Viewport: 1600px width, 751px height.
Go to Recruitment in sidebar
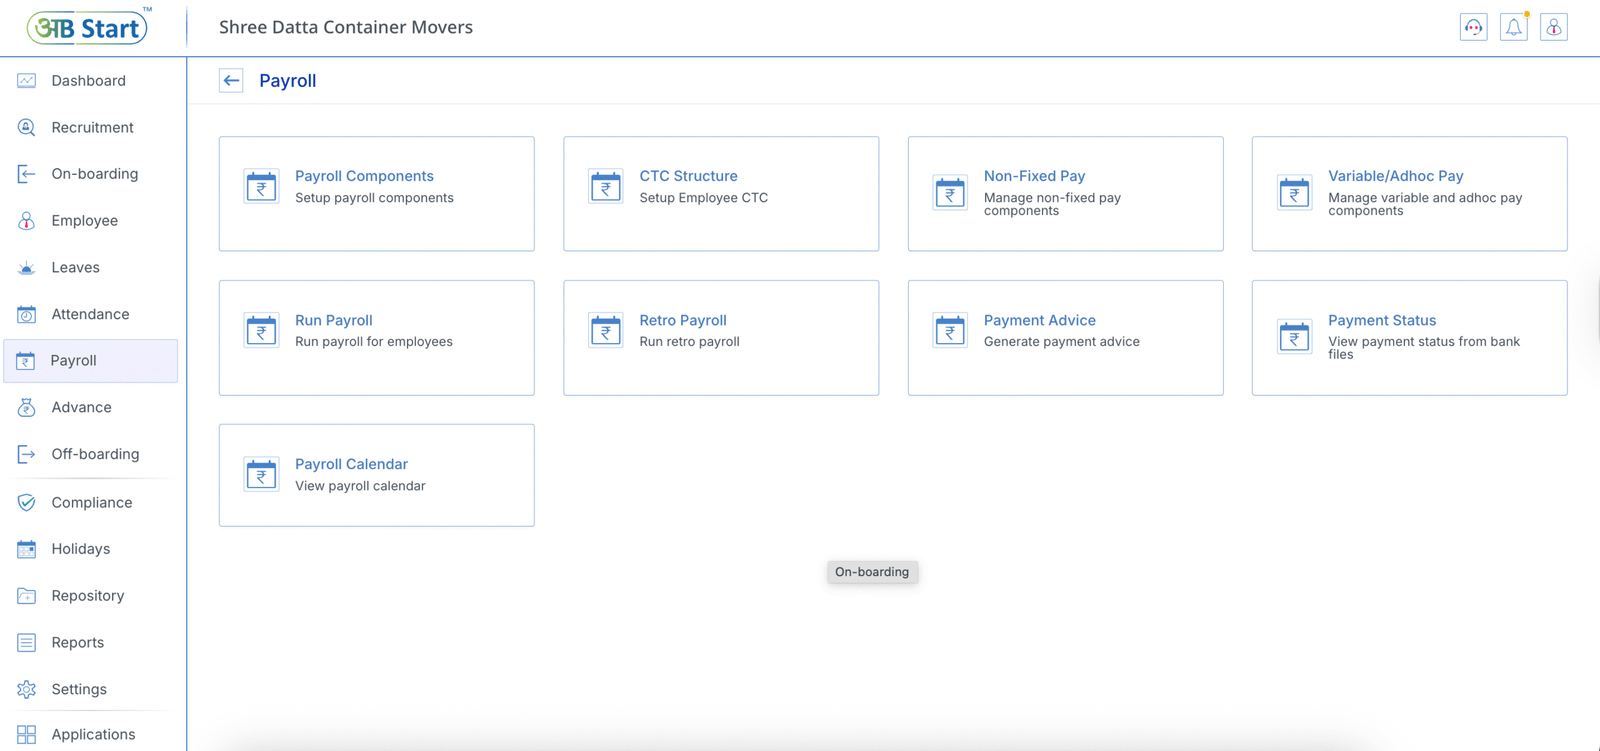click(92, 128)
